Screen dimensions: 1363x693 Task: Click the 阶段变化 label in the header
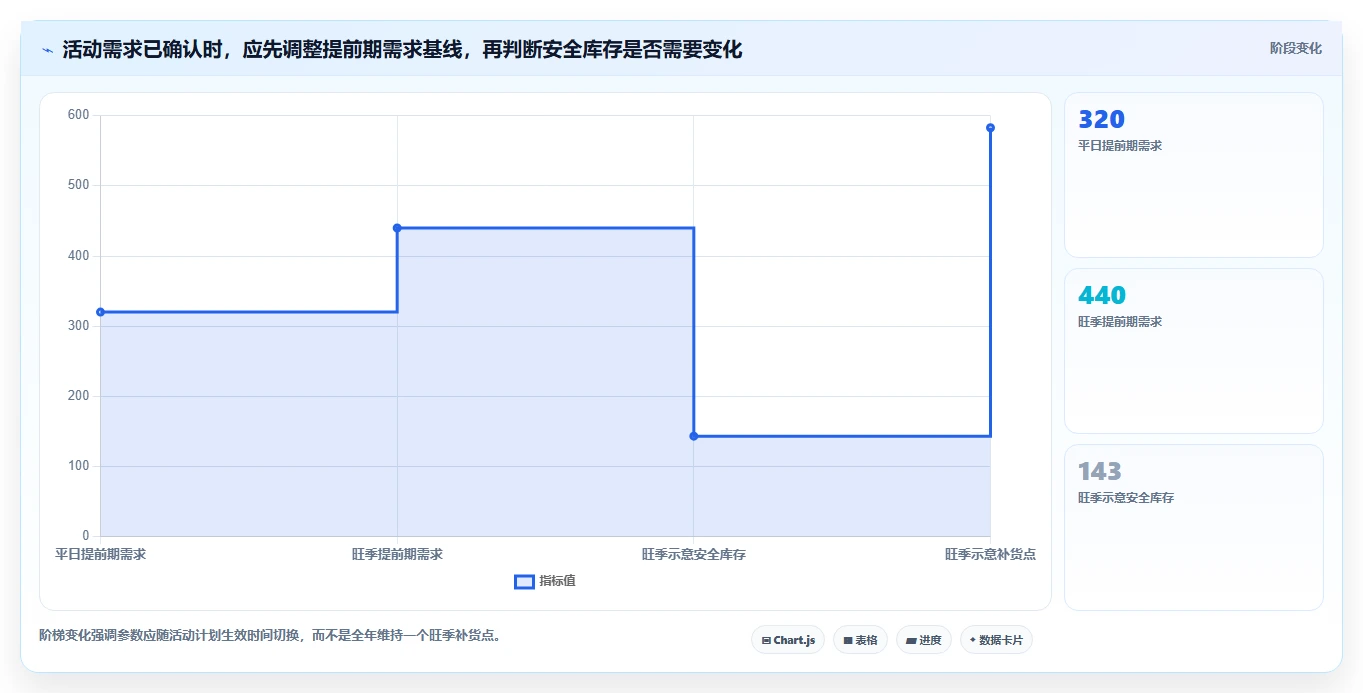[1296, 48]
